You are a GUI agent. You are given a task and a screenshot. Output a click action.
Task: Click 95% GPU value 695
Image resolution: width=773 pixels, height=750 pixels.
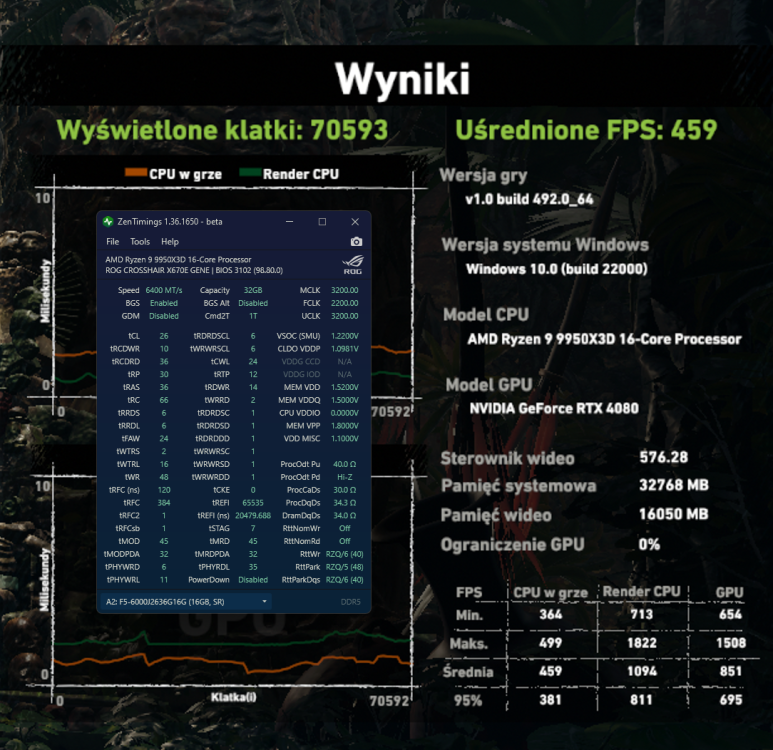[731, 700]
